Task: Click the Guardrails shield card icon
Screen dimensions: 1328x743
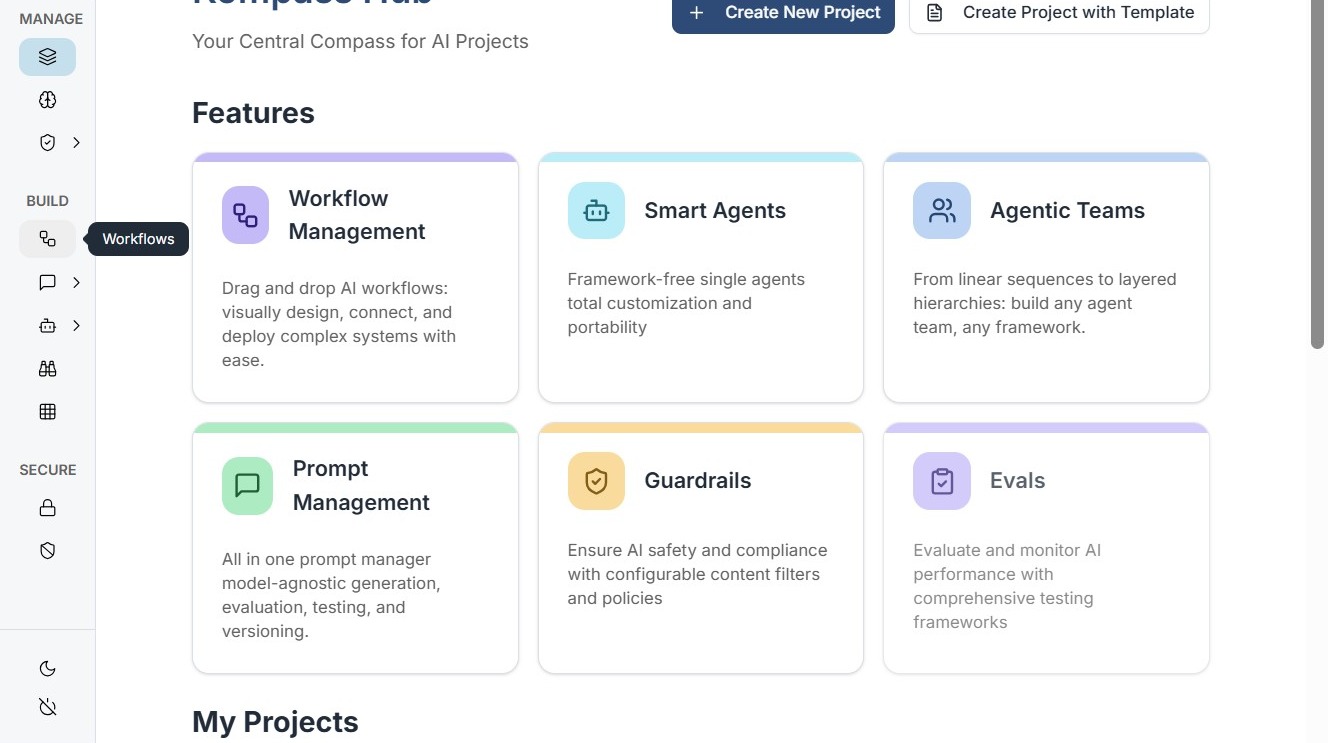Action: point(596,481)
